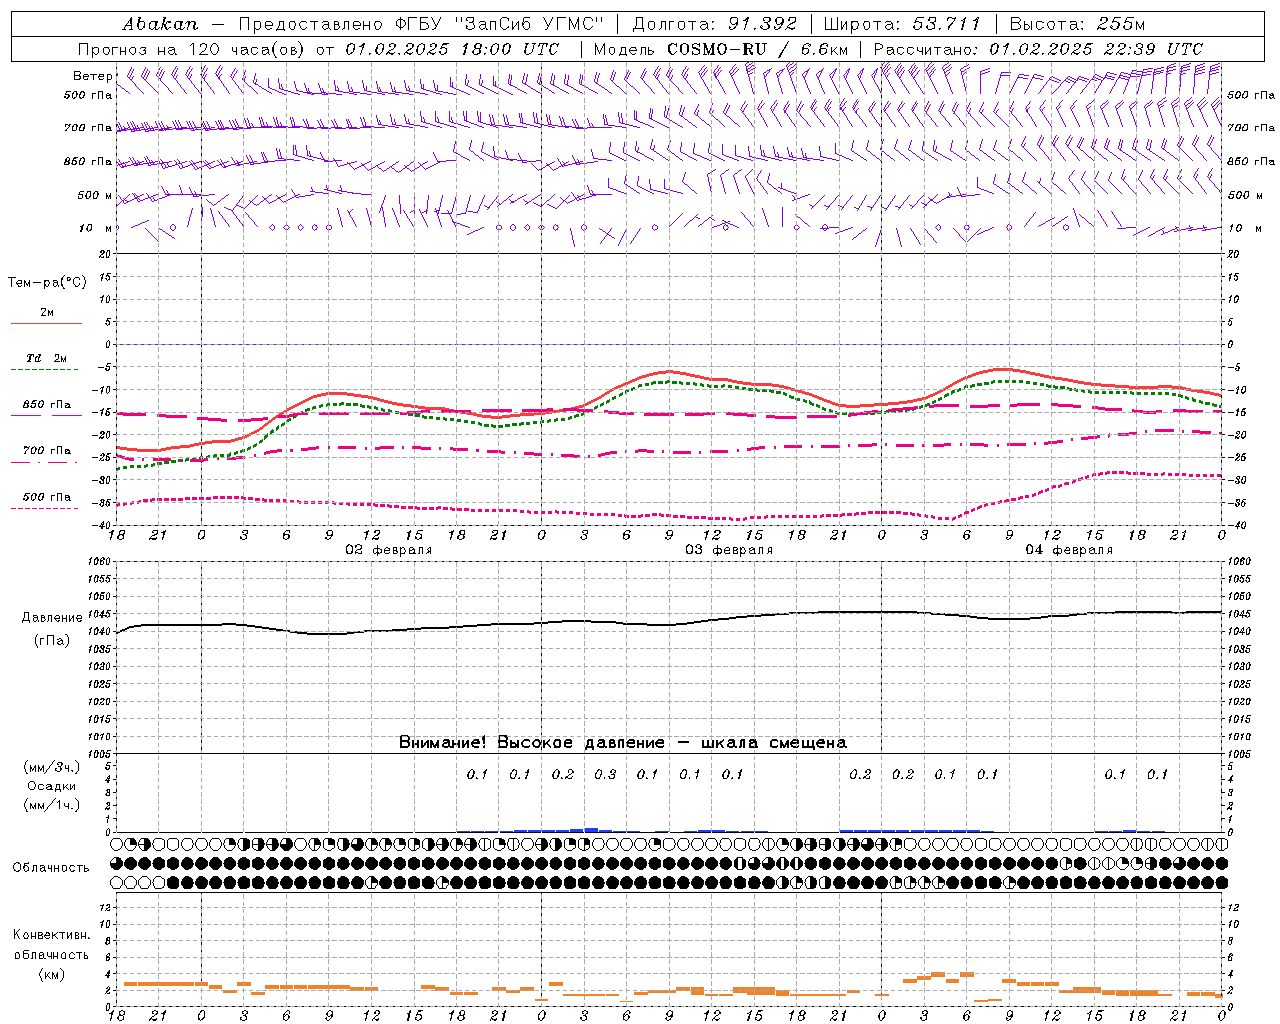Click the "850 гПа" entry in temperature legend

[x=47, y=405]
